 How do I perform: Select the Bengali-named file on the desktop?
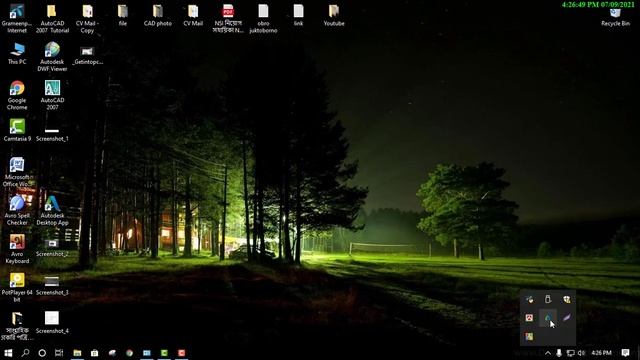point(17,326)
